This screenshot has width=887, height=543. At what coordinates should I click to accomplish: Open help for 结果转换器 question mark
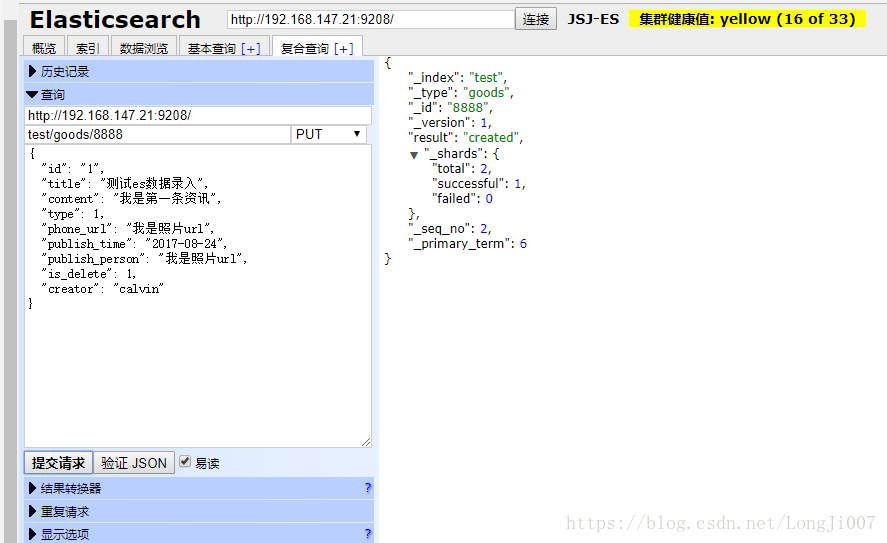point(368,488)
